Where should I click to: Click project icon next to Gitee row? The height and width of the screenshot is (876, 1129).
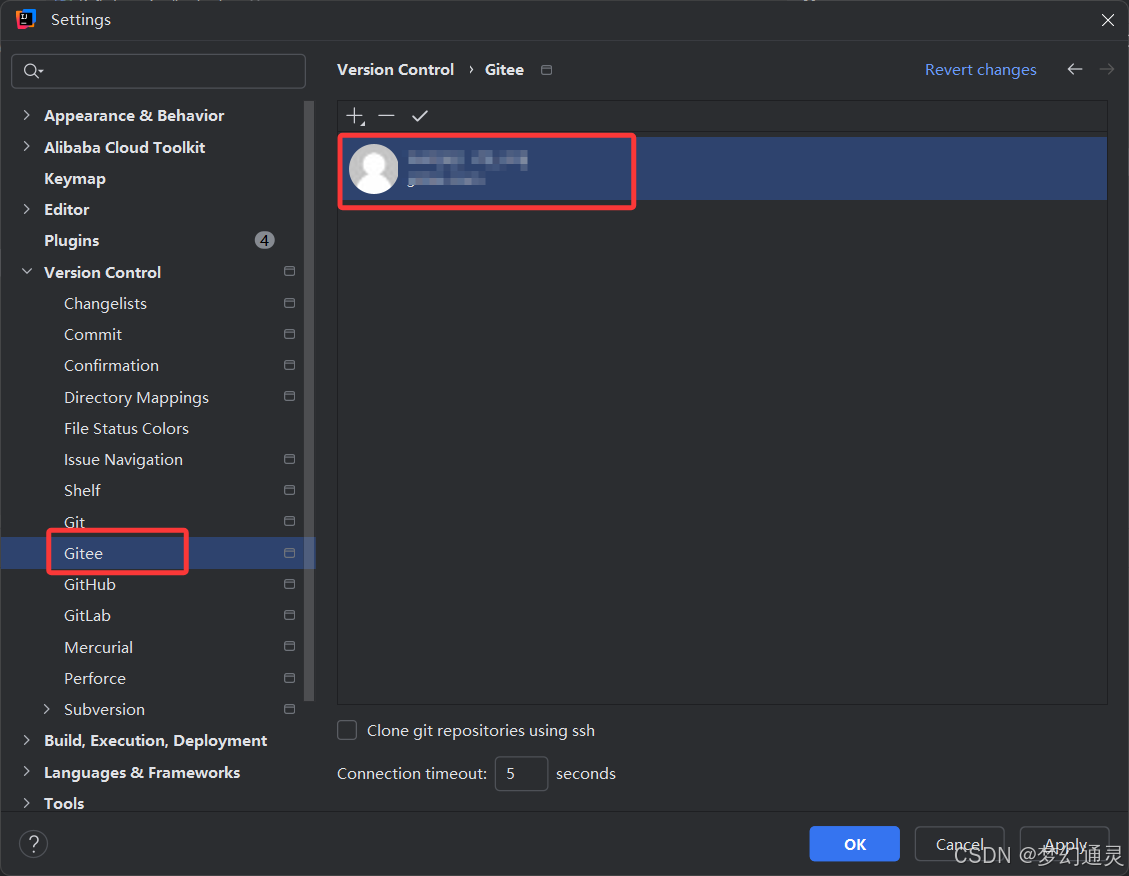pyautogui.click(x=289, y=553)
